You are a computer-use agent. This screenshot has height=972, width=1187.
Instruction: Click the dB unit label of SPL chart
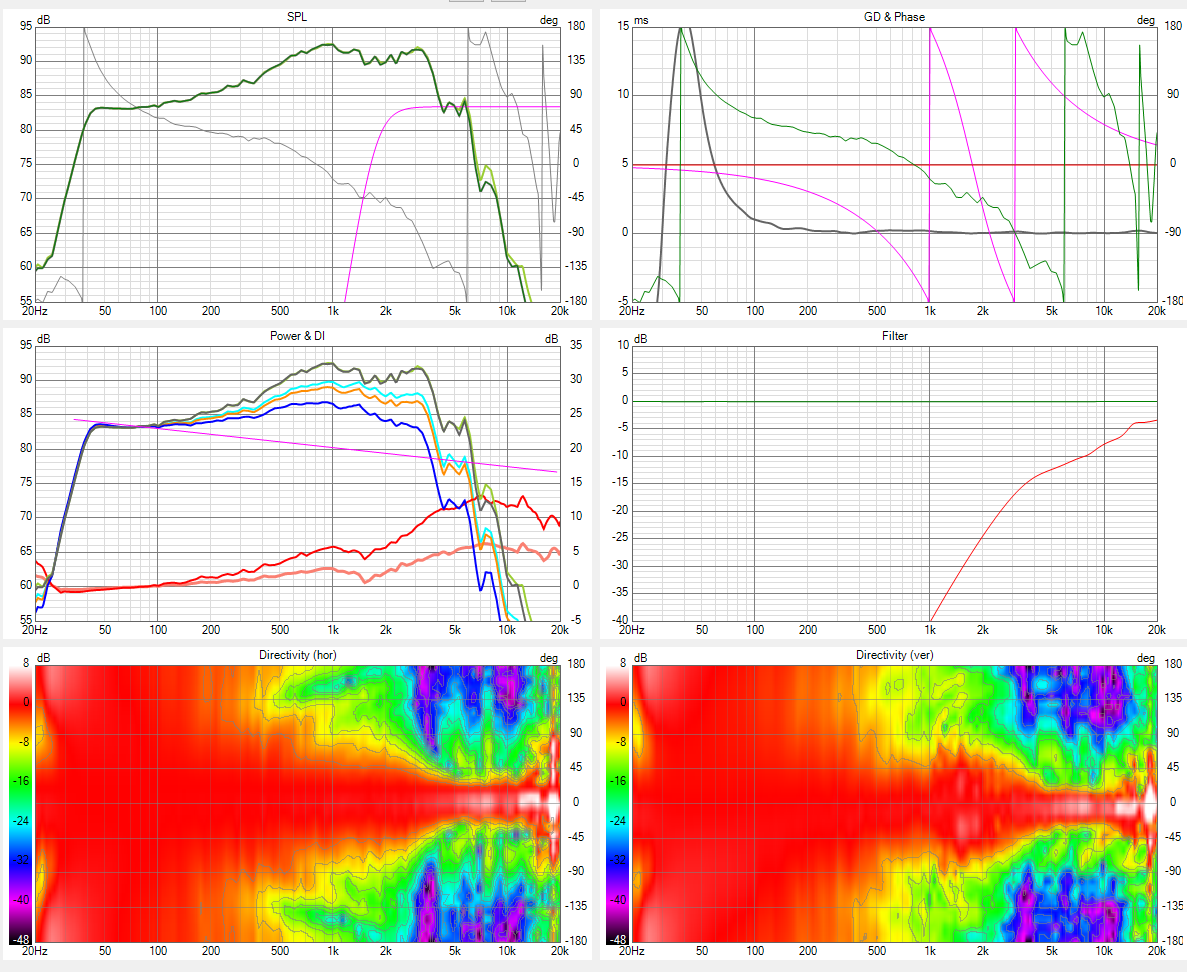44,20
